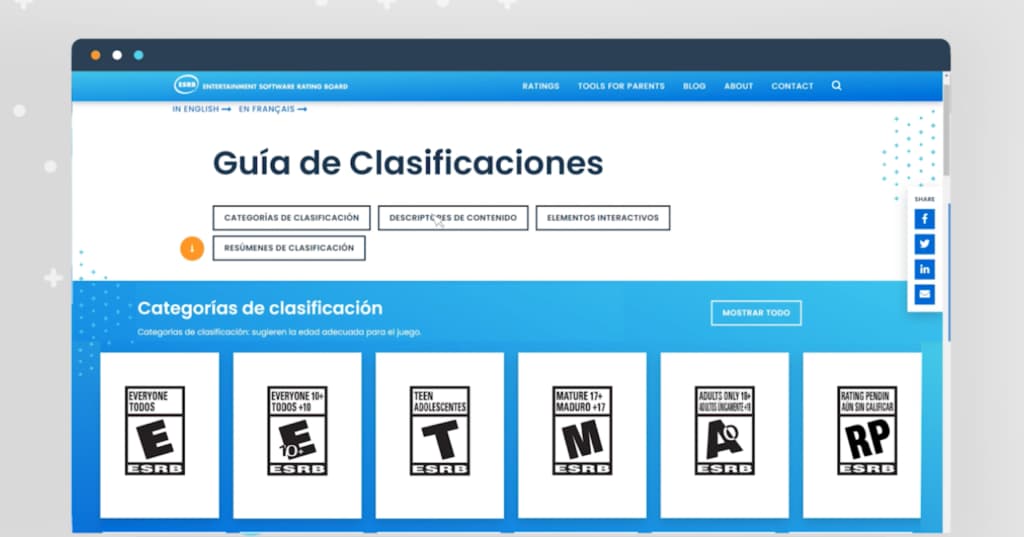Open the Tools for Parents menu

coord(621,86)
